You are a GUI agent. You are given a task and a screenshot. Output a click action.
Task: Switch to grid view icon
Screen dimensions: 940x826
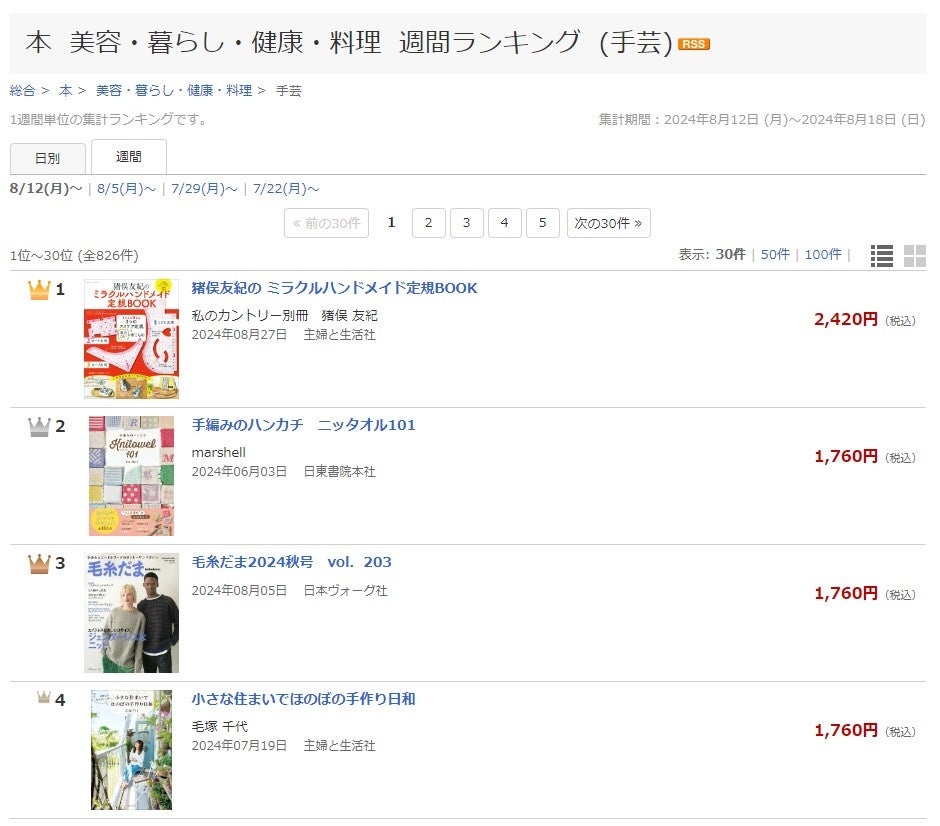tap(915, 255)
